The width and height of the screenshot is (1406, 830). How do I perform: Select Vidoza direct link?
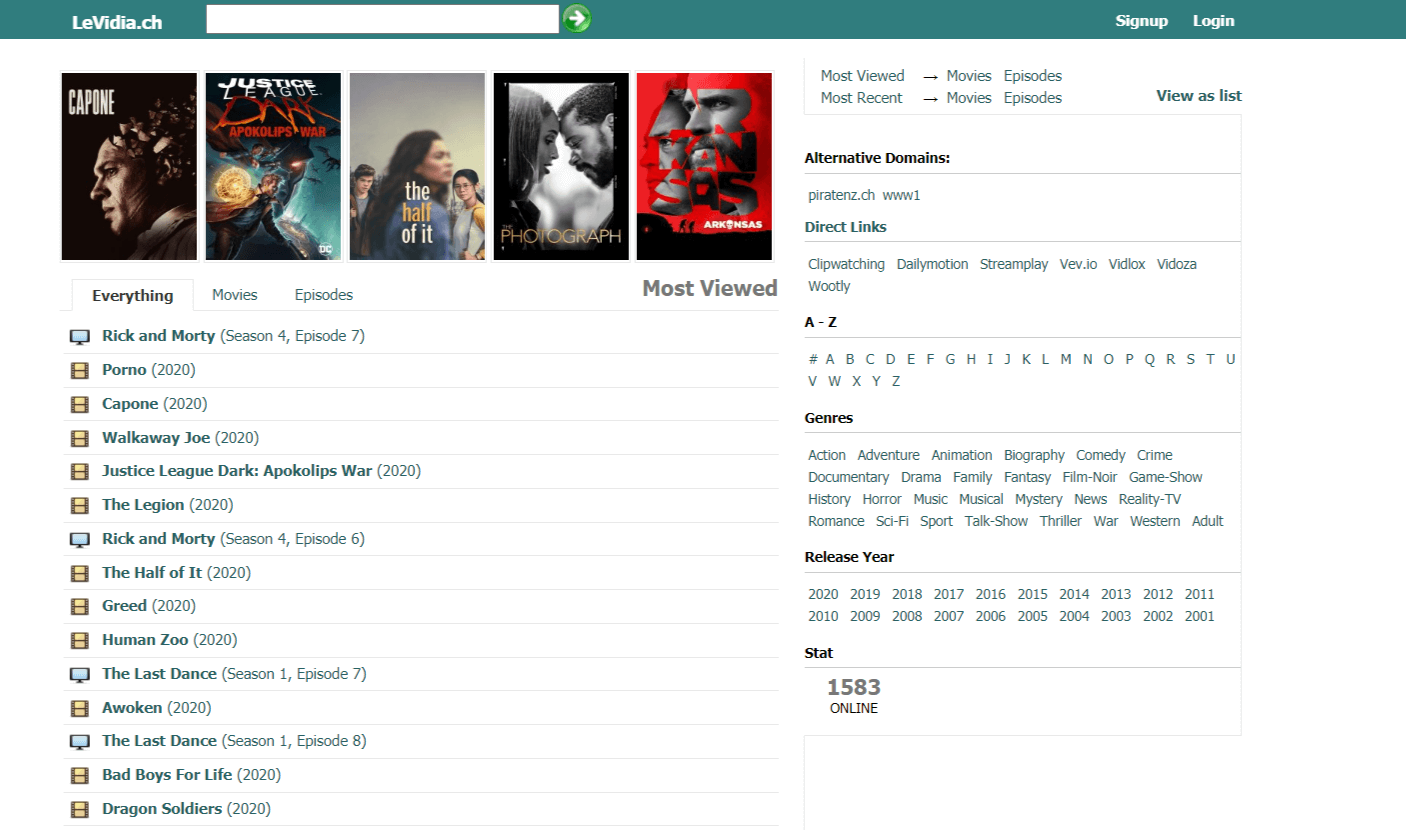coord(1177,264)
